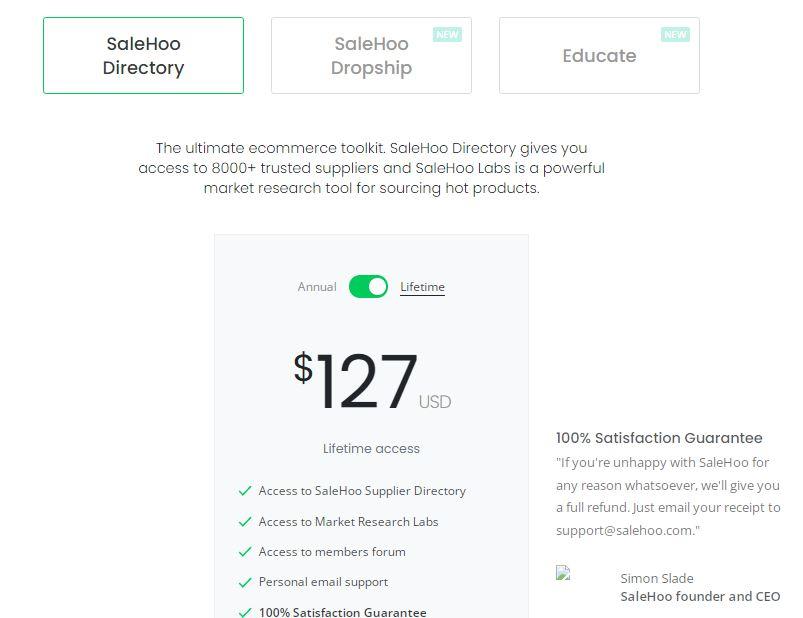Toggle the Annual/Lifetime pricing switch
803x618 pixels.
point(368,286)
